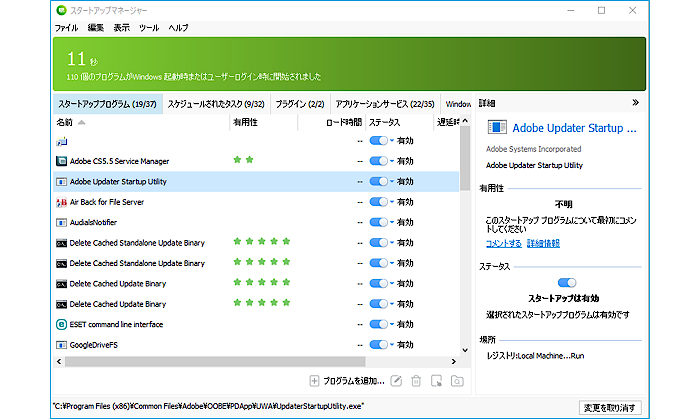Click the edit pencil icon in bottom toolbar

pyautogui.click(x=396, y=381)
